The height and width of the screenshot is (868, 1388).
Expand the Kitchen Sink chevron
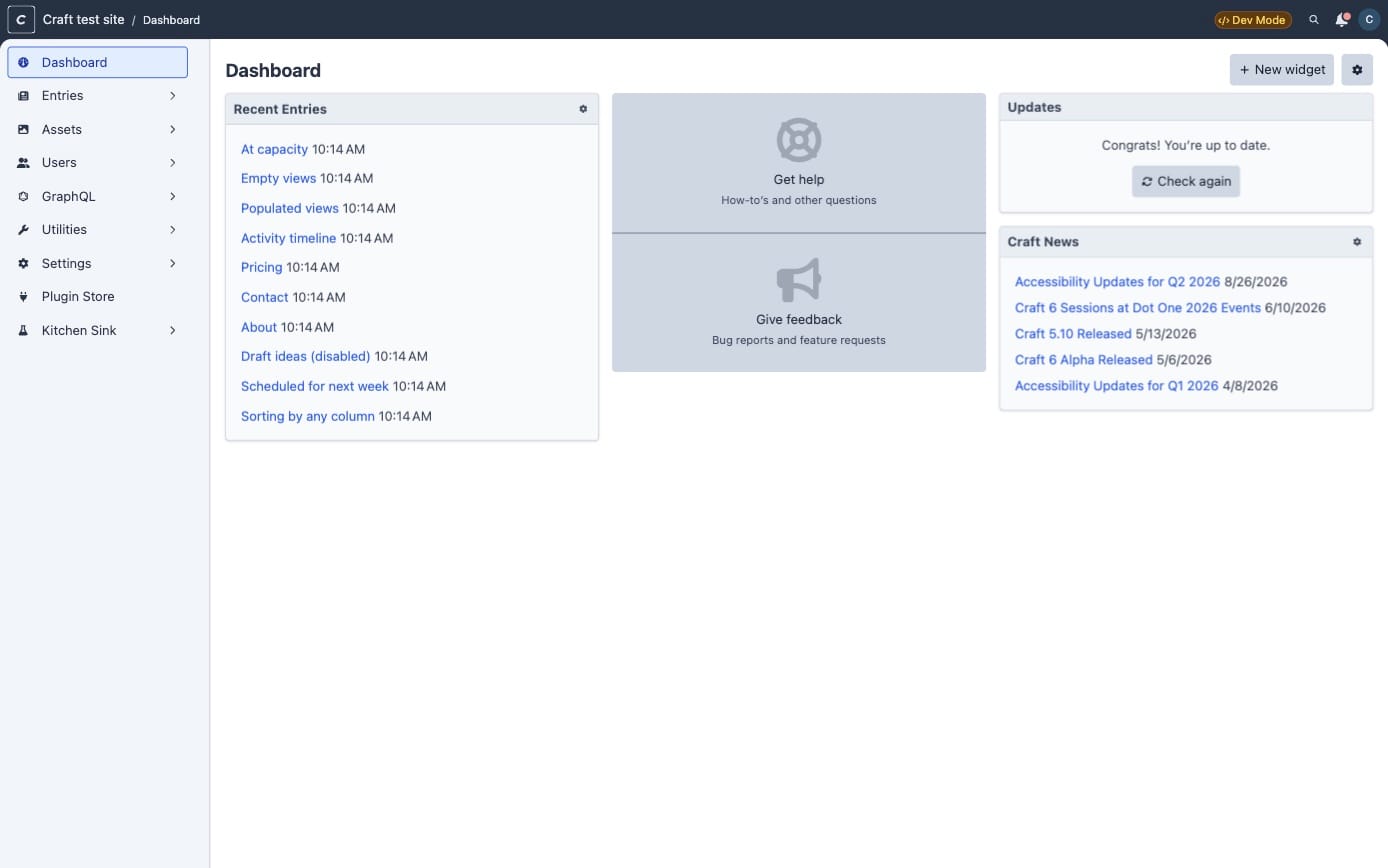tap(173, 331)
